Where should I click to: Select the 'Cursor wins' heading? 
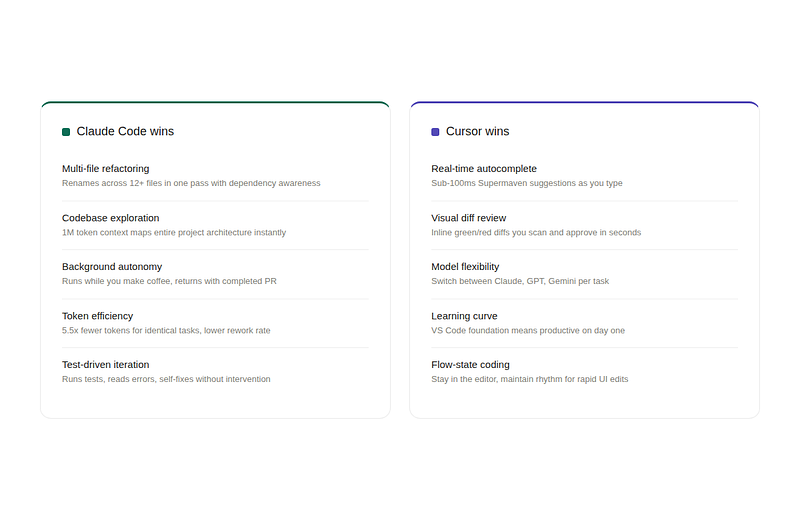coord(477,131)
